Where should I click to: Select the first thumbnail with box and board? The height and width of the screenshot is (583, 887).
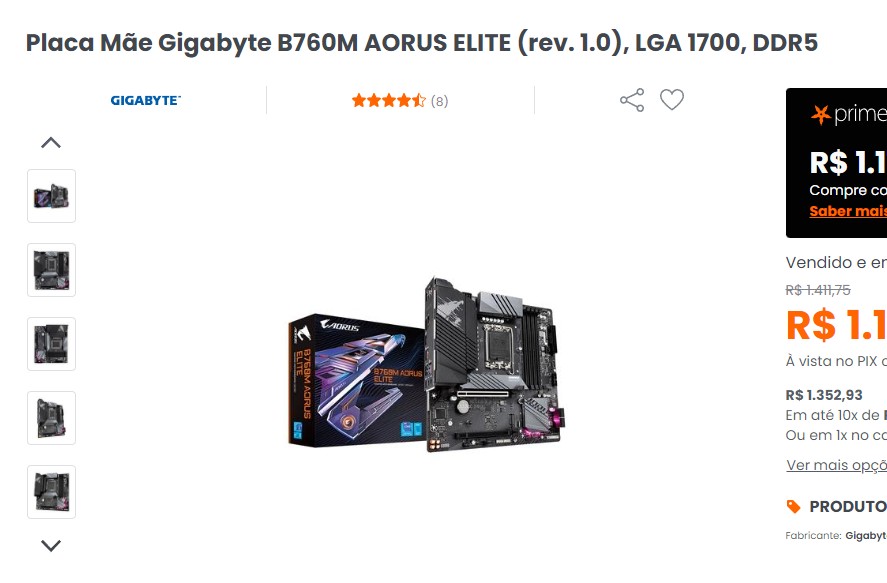51,196
